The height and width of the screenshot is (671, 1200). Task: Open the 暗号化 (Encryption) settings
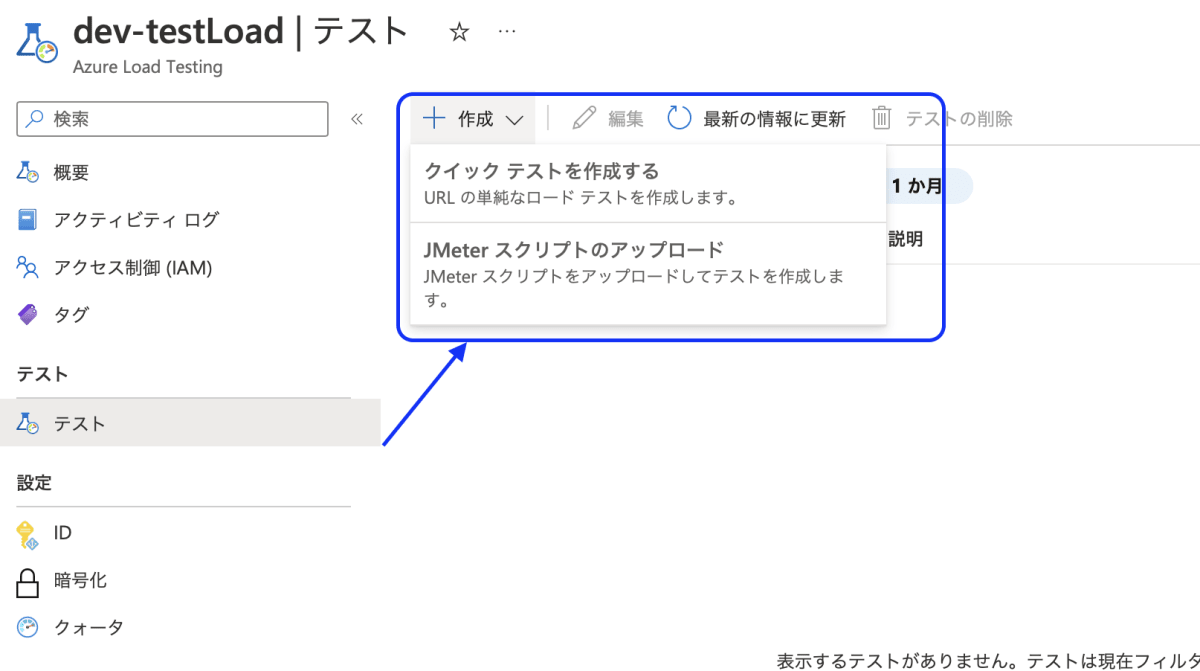(76, 580)
